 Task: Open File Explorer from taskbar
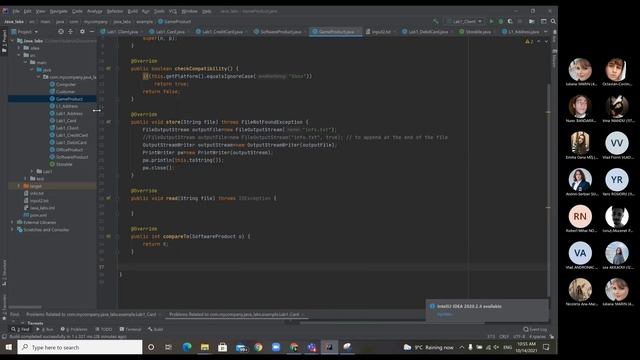[204, 347]
